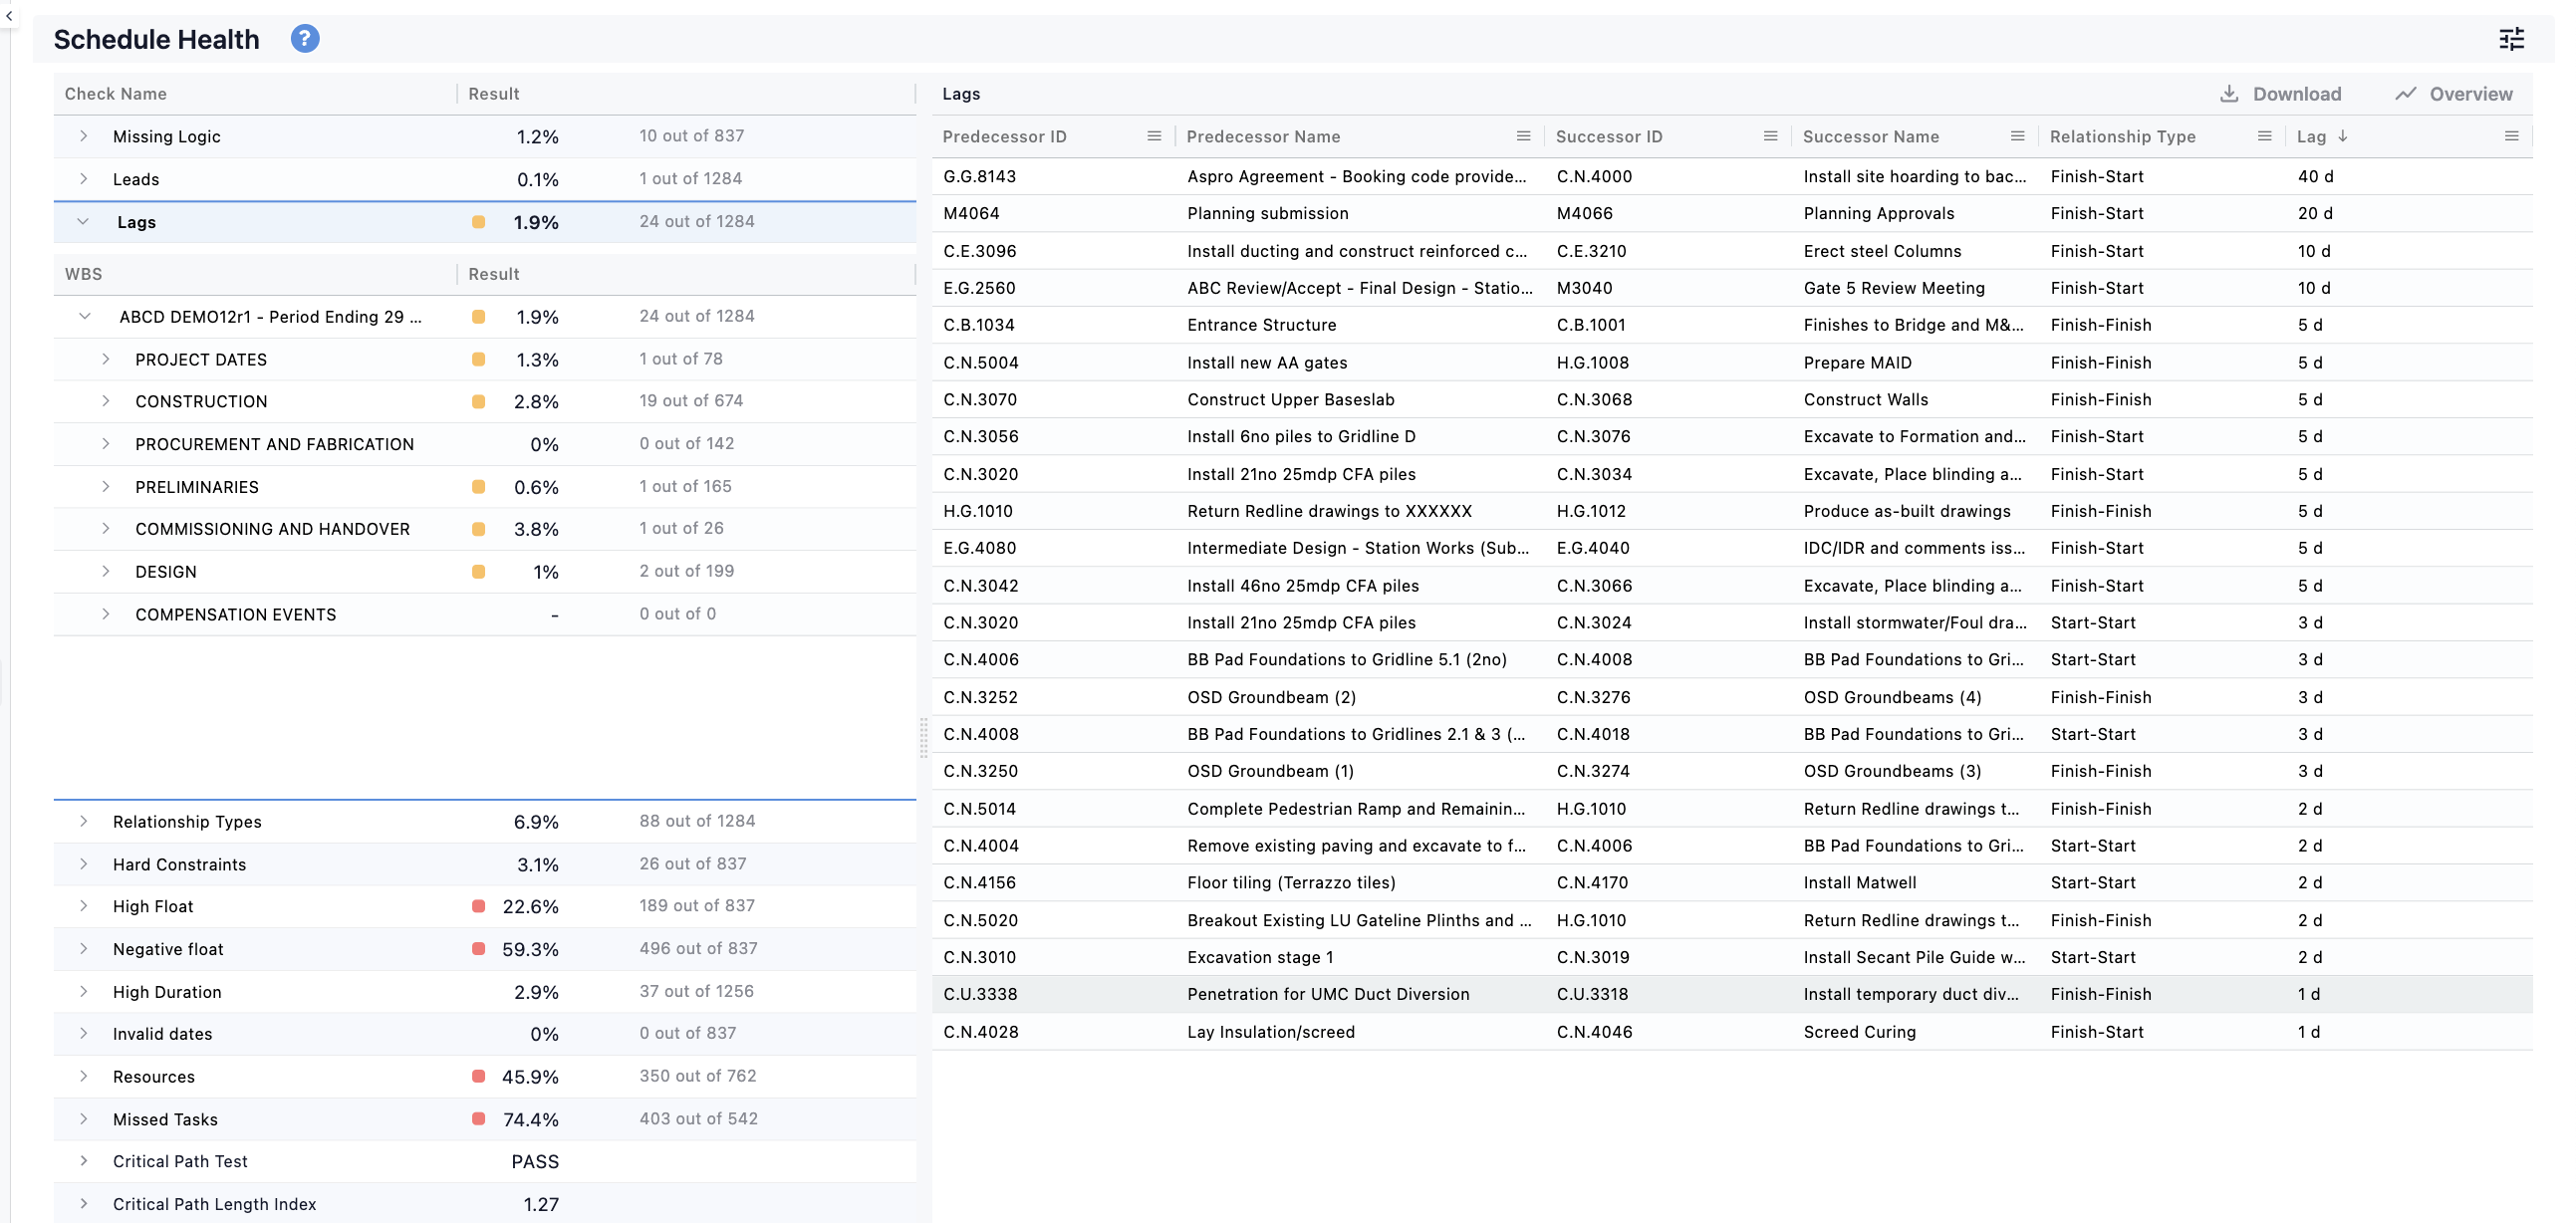The width and height of the screenshot is (2576, 1223).
Task: Expand PROJECT DATES WBS node
Action: tap(106, 359)
